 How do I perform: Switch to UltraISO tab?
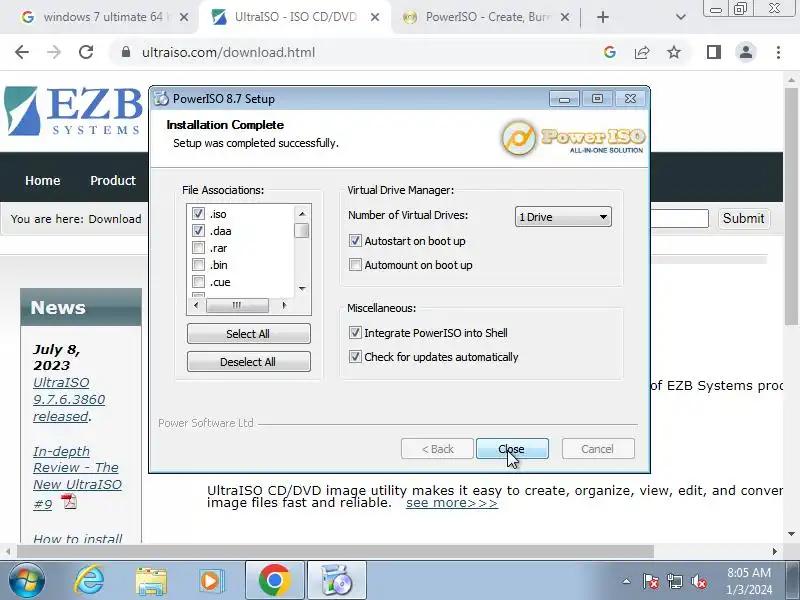(295, 17)
